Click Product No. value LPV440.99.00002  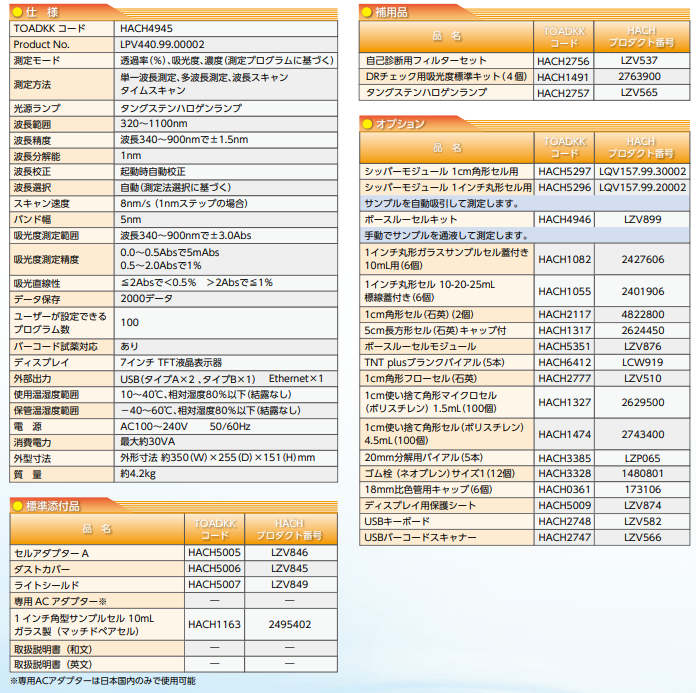click(164, 45)
